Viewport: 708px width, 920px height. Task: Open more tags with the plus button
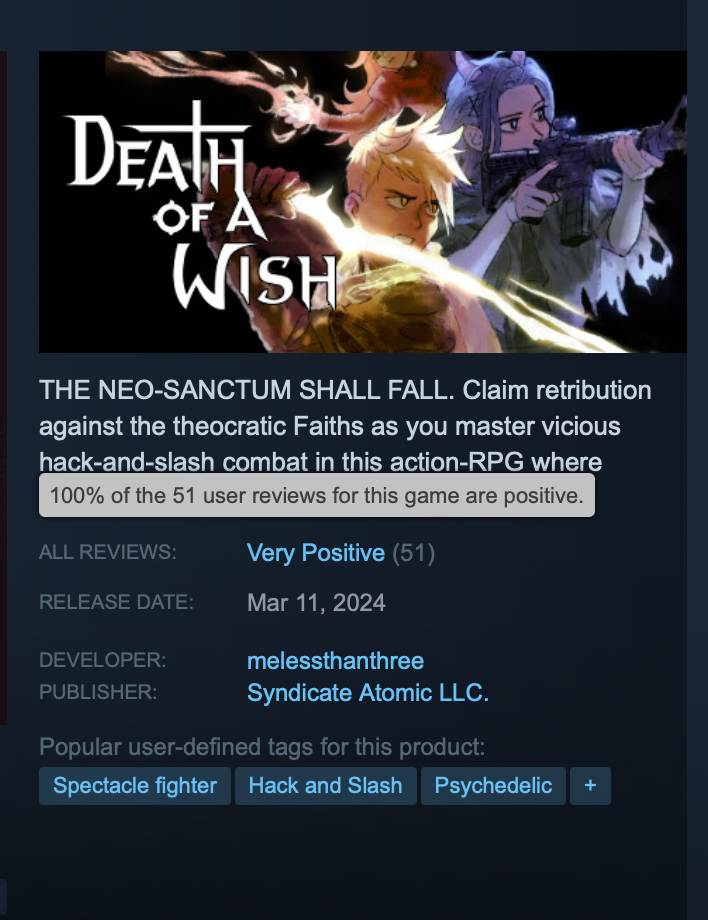(x=590, y=786)
